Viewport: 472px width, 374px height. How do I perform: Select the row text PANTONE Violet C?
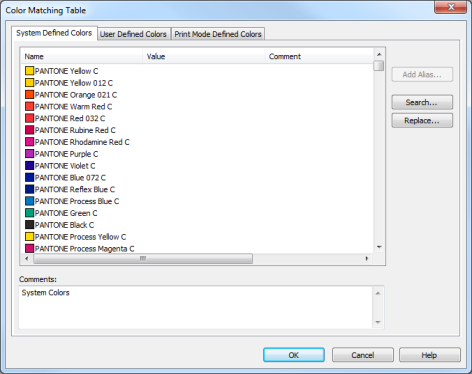pos(65,166)
